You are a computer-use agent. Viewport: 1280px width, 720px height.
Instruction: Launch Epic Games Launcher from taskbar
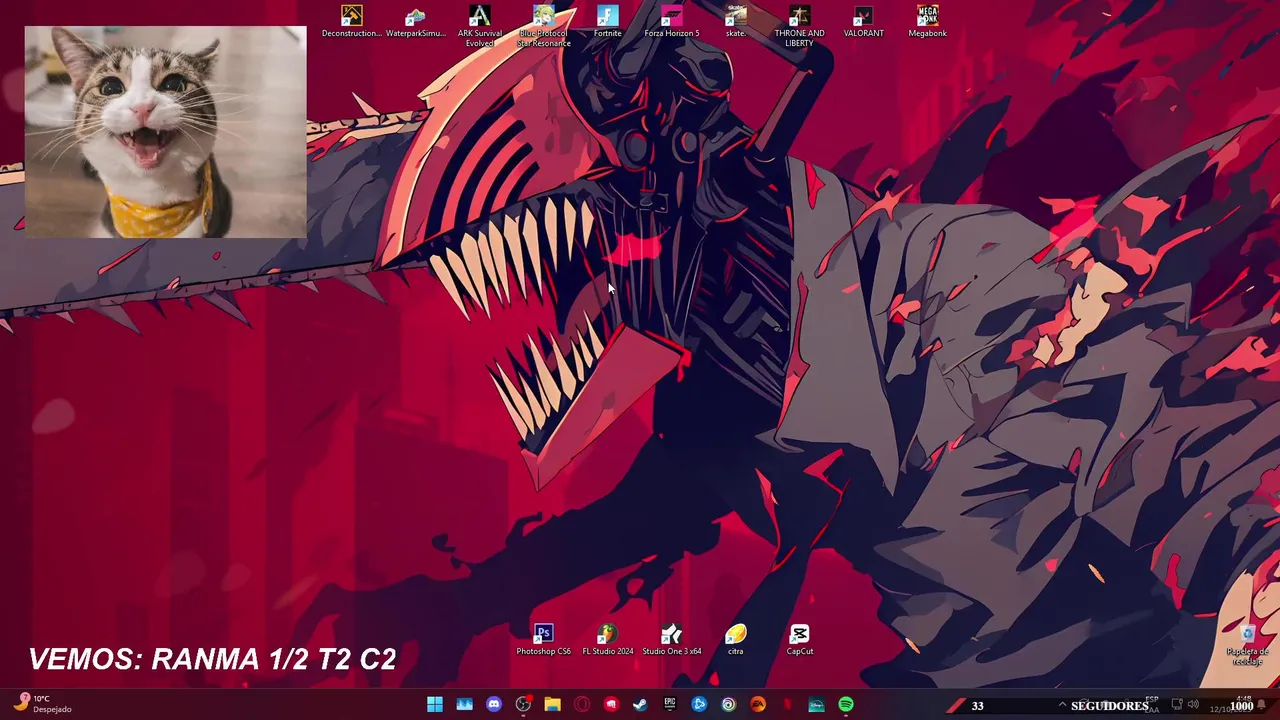(x=670, y=704)
